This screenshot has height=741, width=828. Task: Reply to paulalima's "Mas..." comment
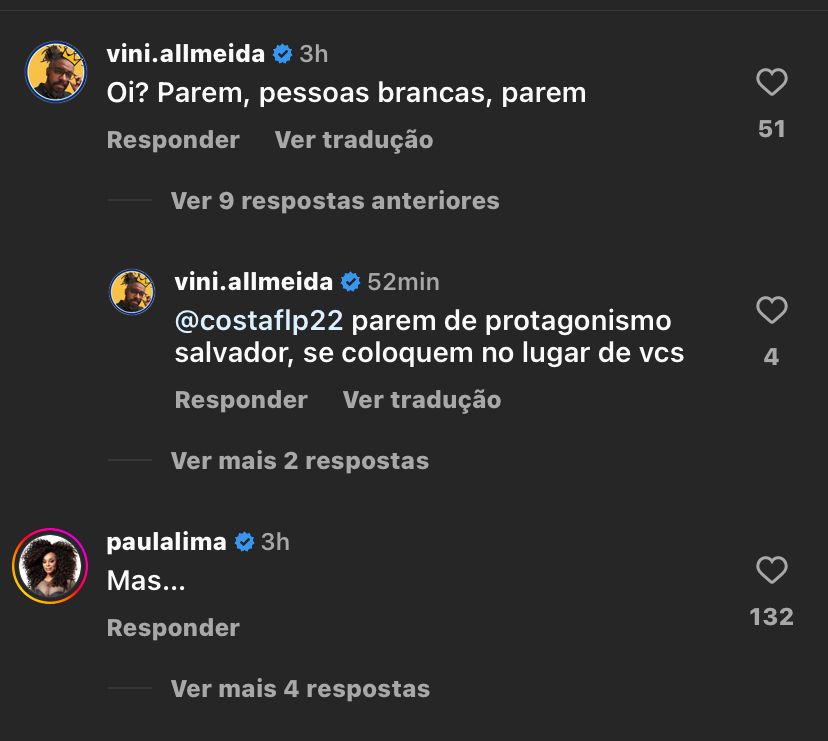pos(173,628)
